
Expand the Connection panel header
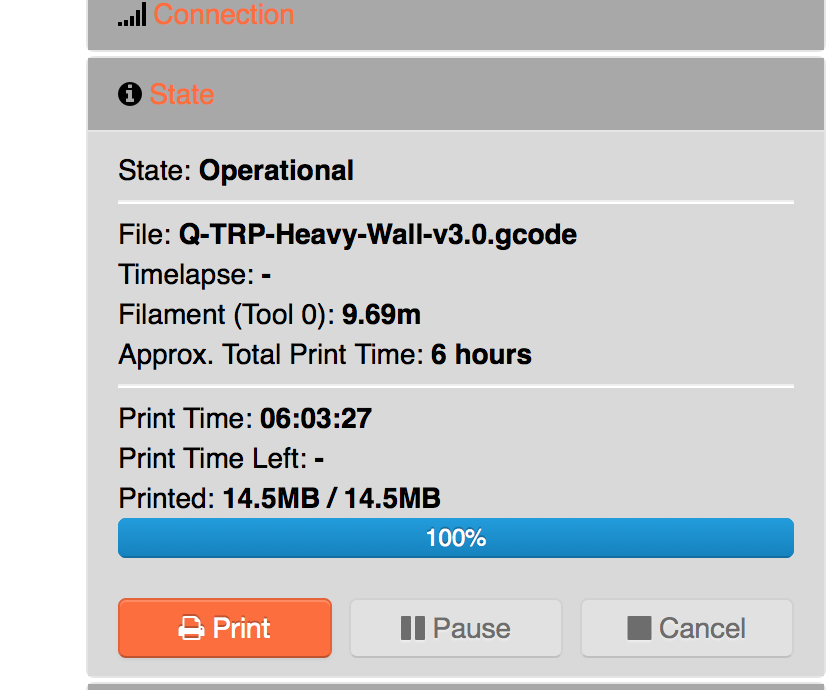224,15
